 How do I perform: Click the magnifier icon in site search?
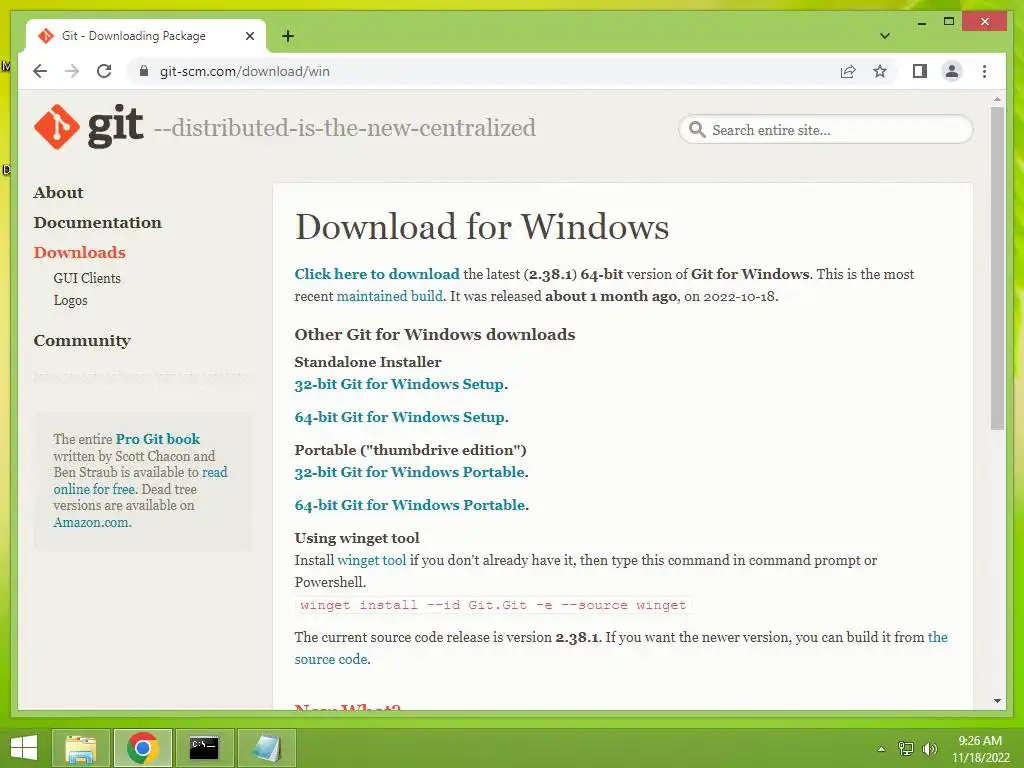(697, 129)
